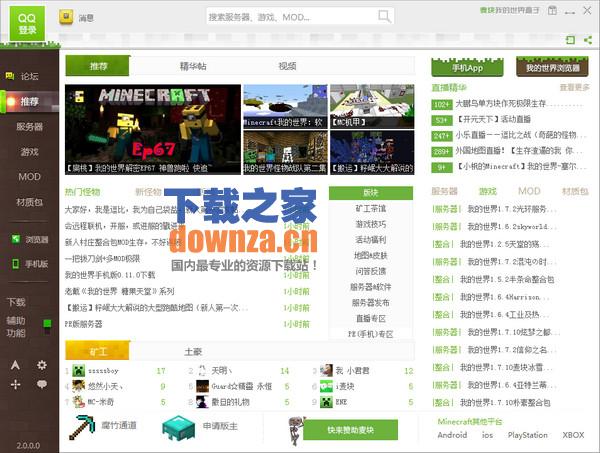Switch to the 土豪 ranking tab
This screenshot has width=600, height=453.
(x=193, y=352)
